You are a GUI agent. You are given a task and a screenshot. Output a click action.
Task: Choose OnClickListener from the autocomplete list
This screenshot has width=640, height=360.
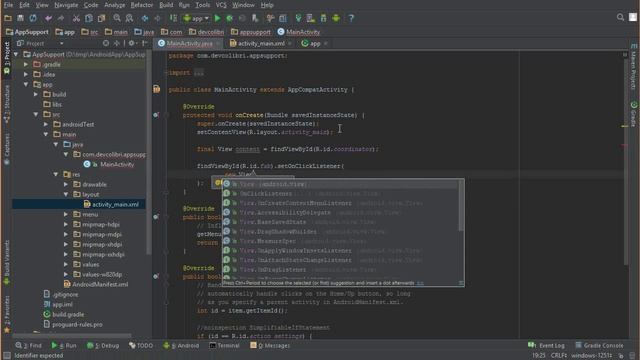(340, 193)
